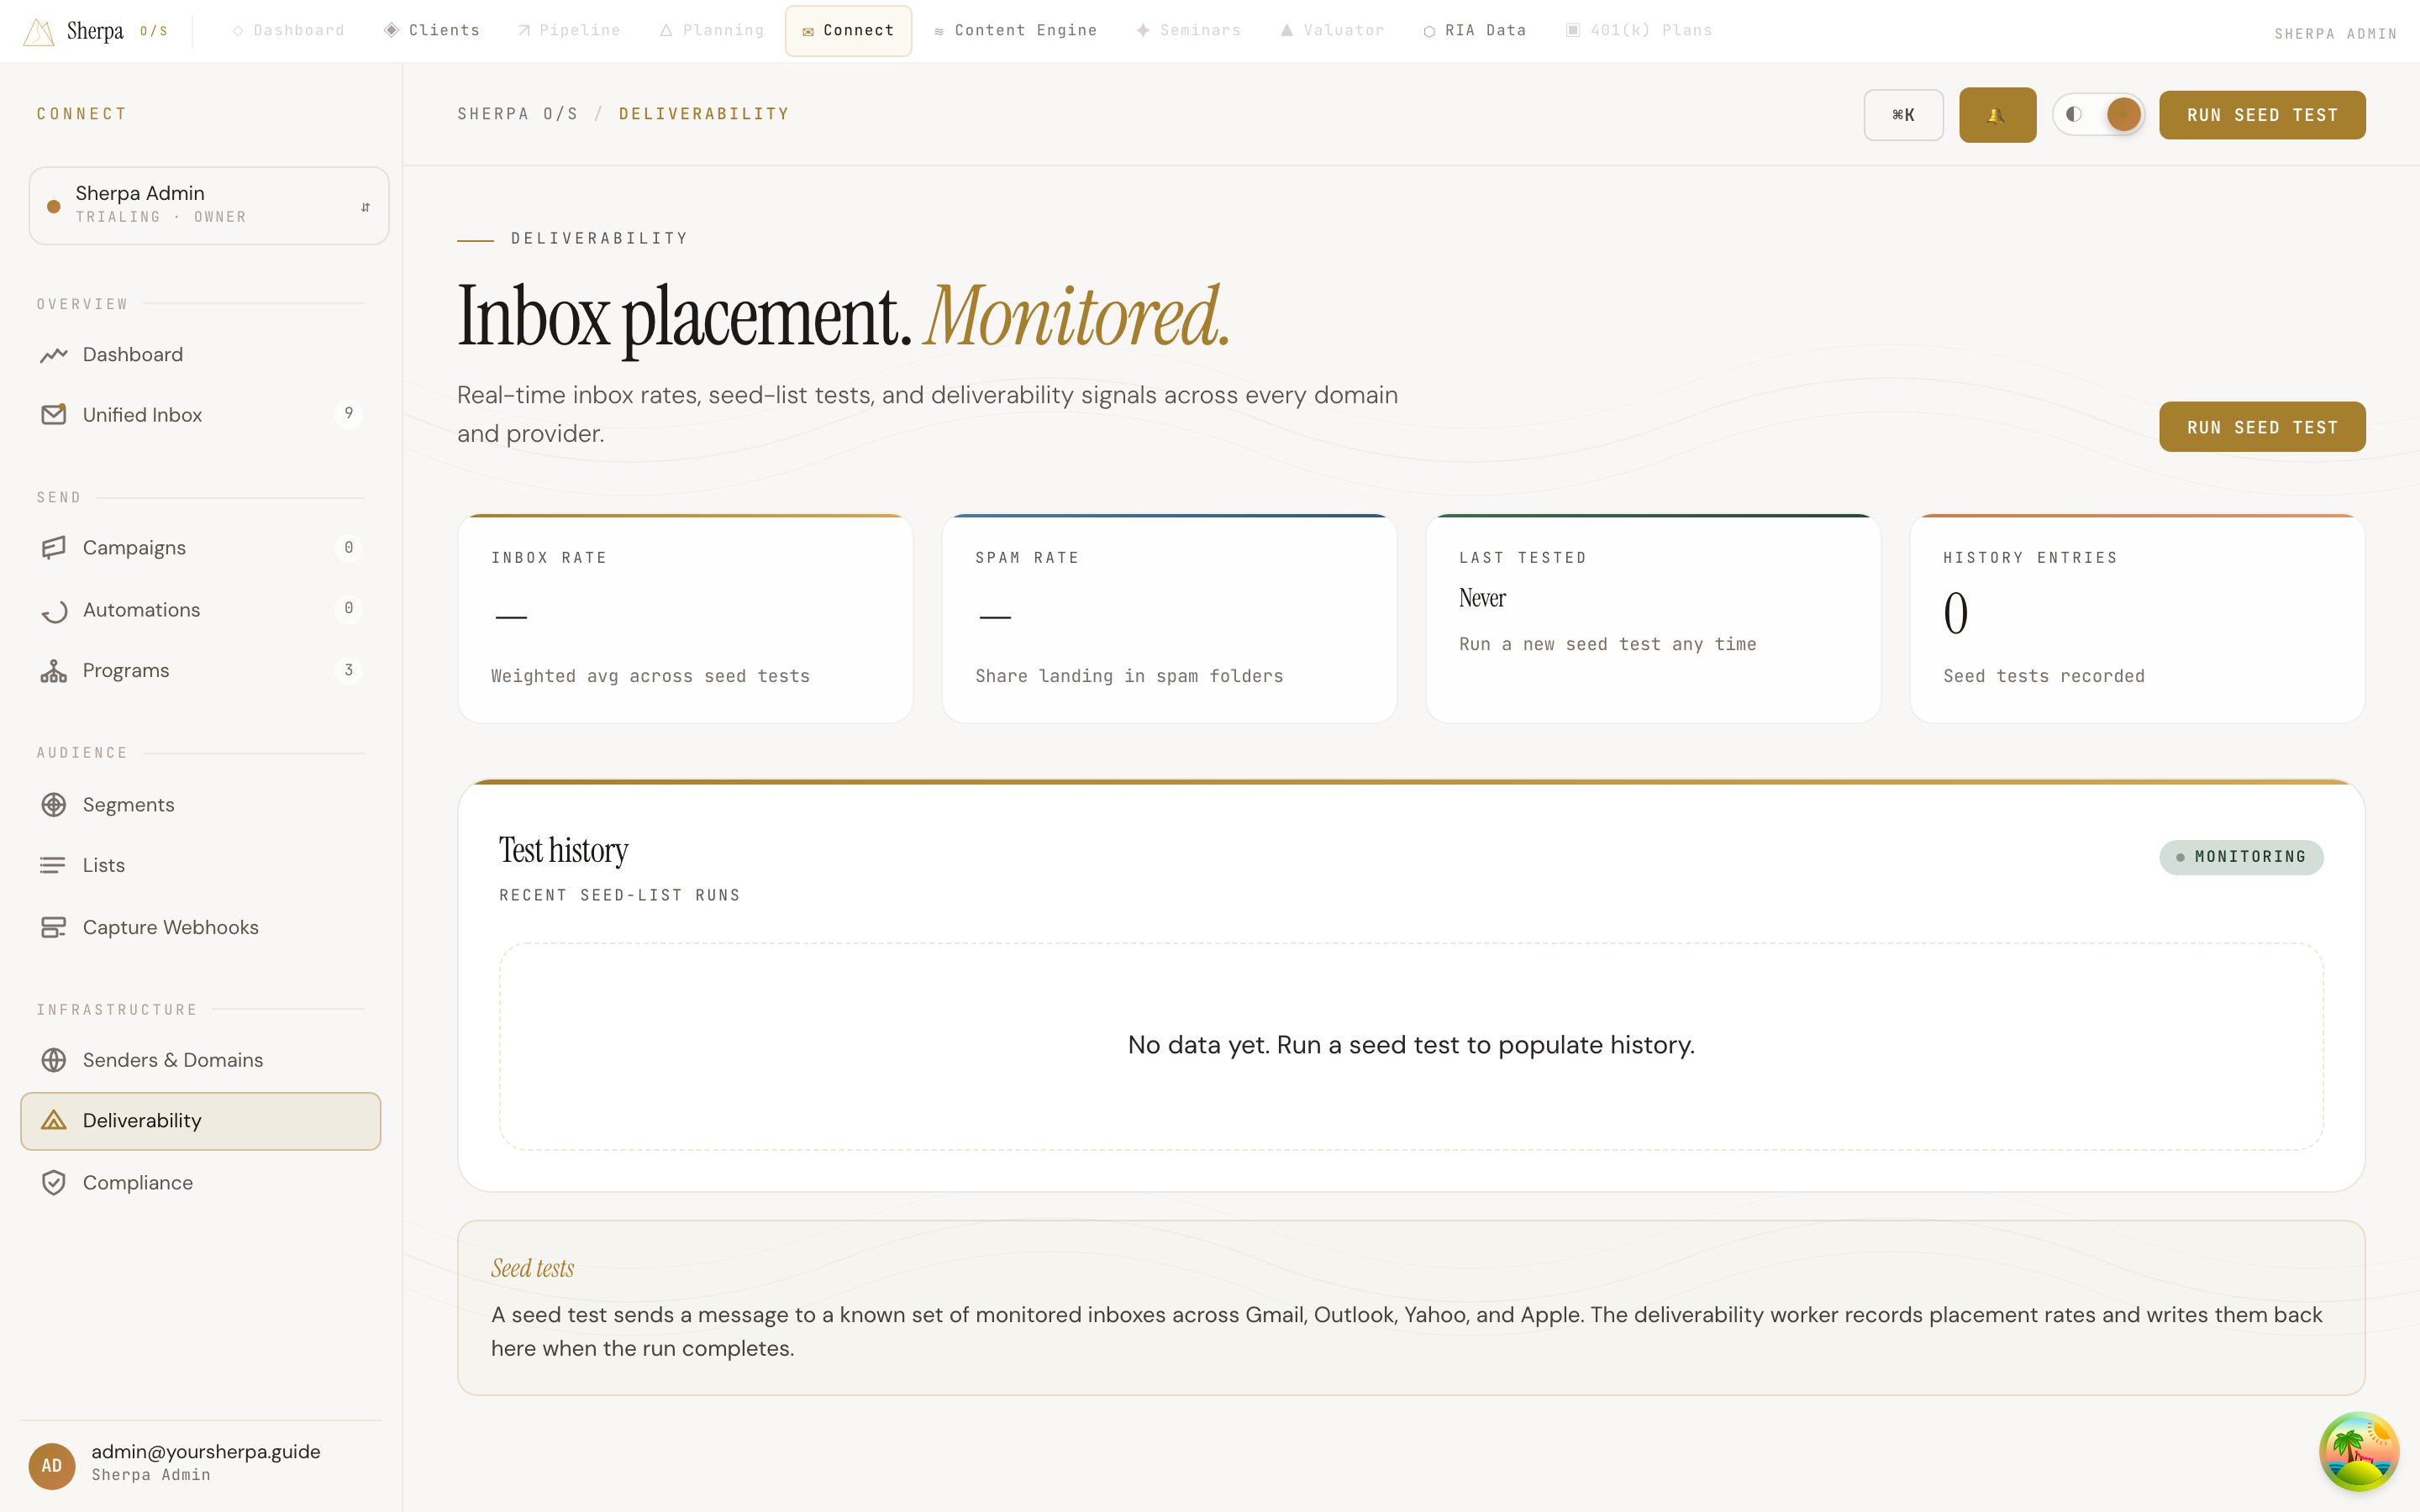The width and height of the screenshot is (2420, 1512).
Task: Click the top bar Run Seed Test button
Action: [x=2262, y=115]
